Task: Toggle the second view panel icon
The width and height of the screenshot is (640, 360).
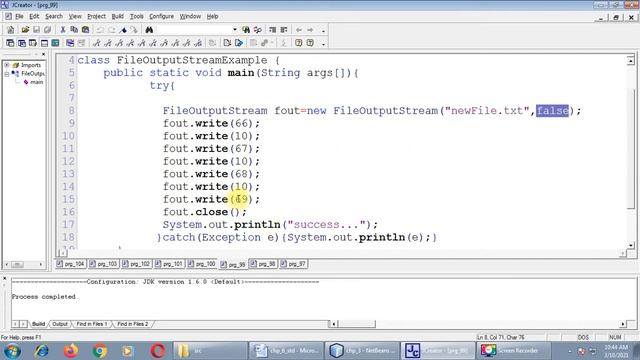Action: pos(22,43)
